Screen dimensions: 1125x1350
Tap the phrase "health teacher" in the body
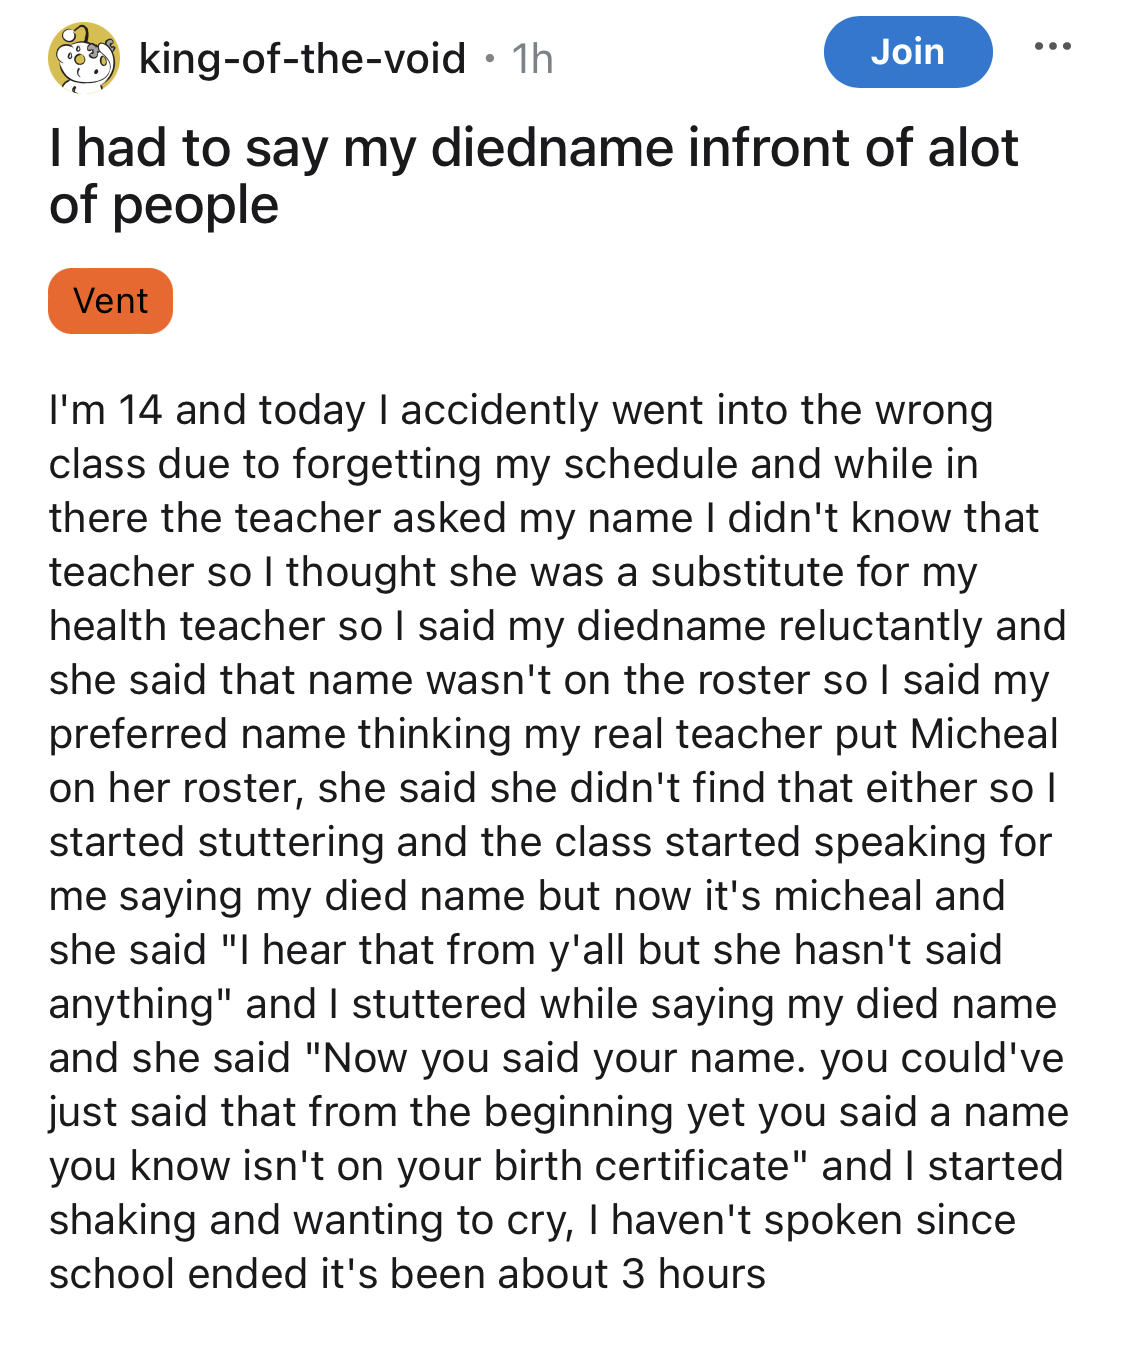pos(187,626)
